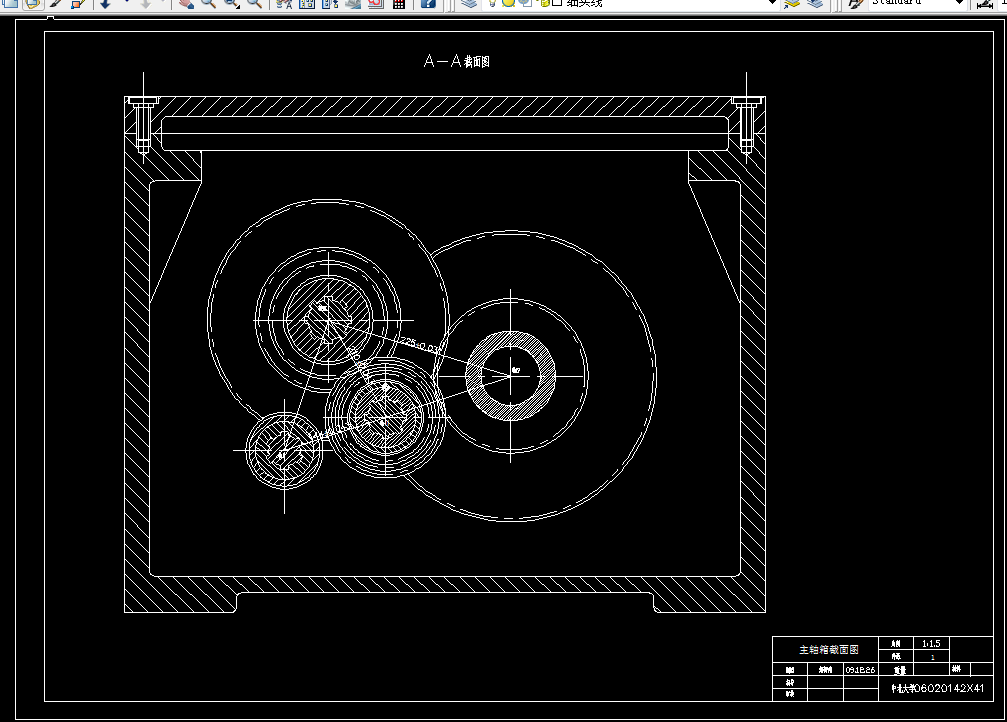
Task: Open the Text Style manager icon
Action: point(855,3)
